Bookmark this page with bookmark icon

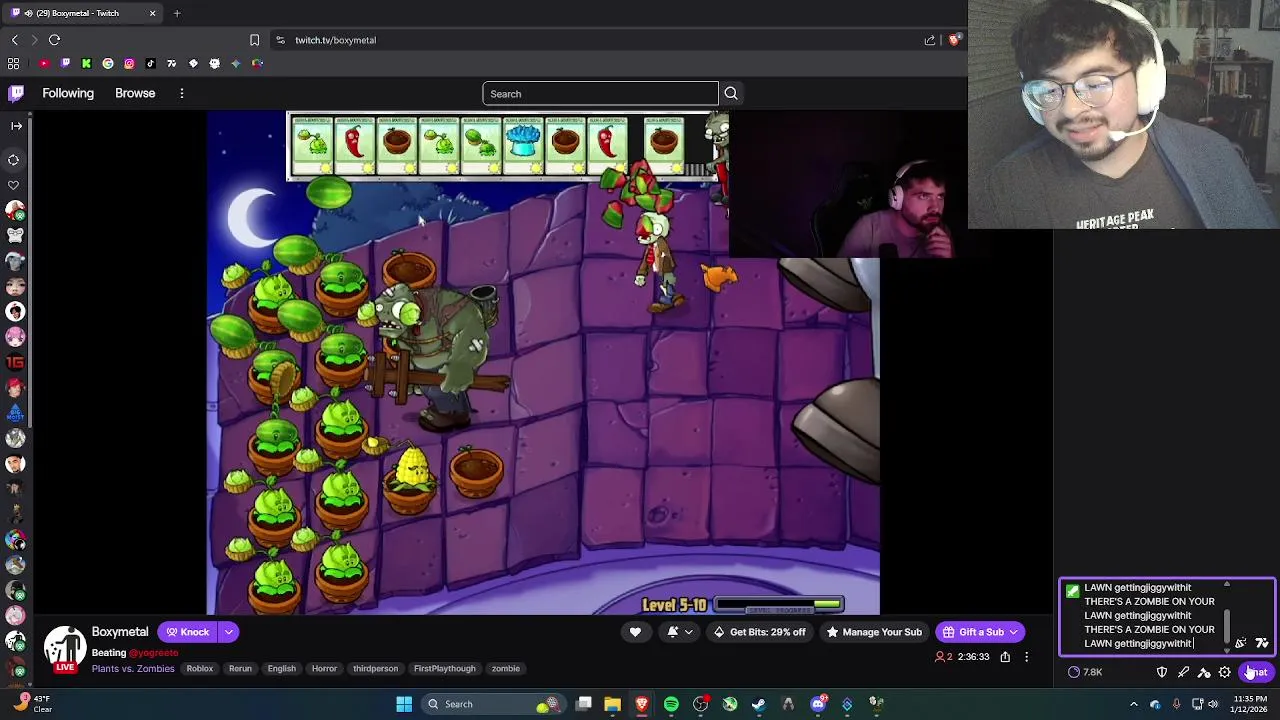(x=254, y=40)
